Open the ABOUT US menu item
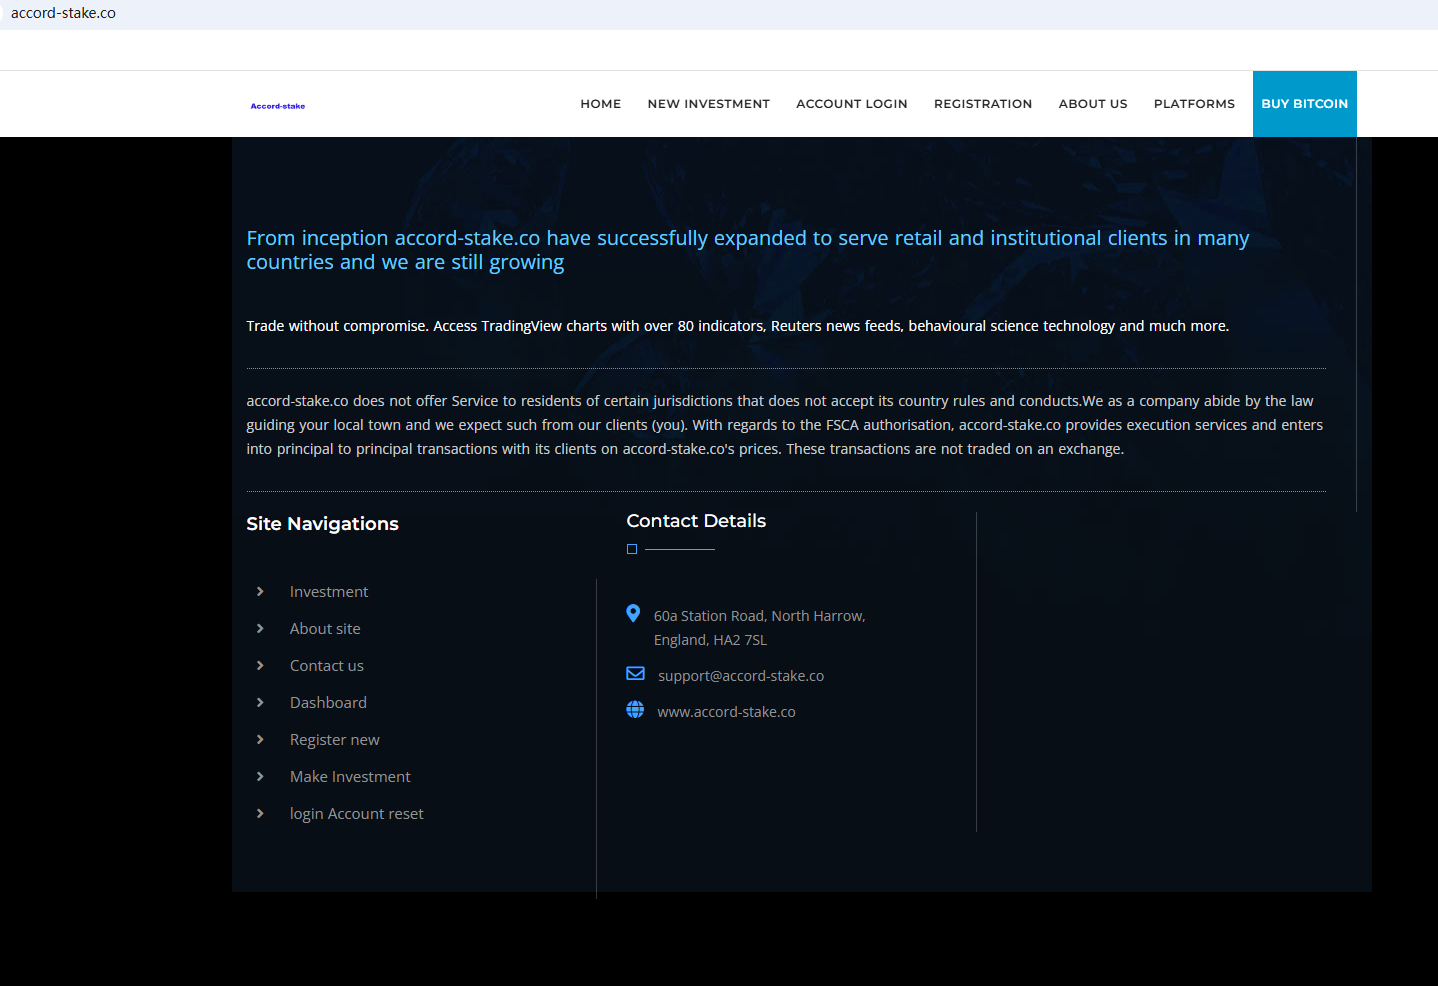The image size is (1438, 986). (x=1093, y=104)
